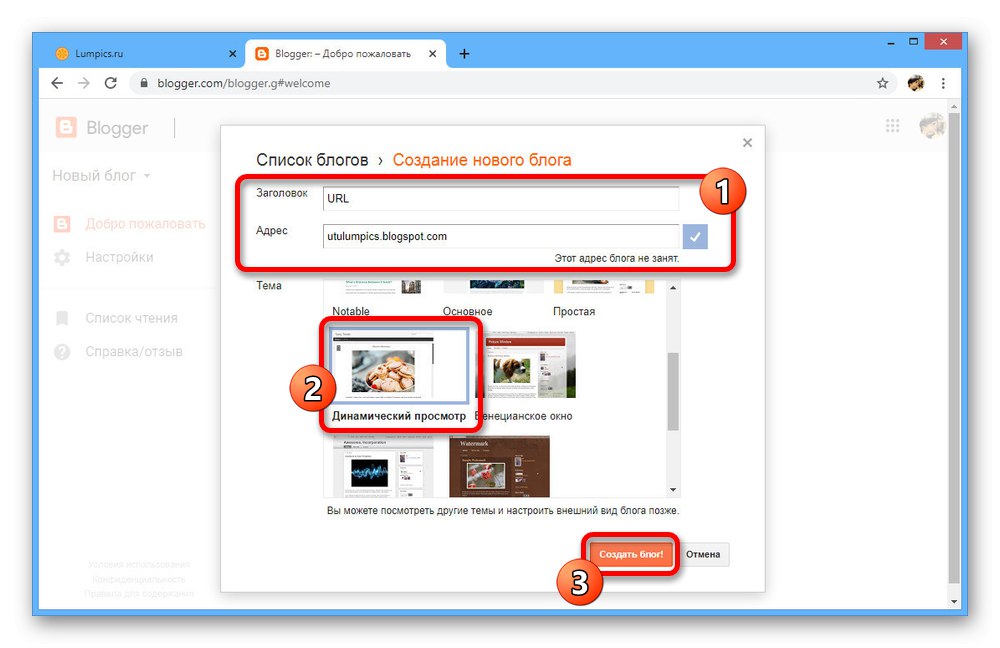The height and width of the screenshot is (648, 1000).
Task: Click the page scrollbar down arrow
Action: pos(954,601)
